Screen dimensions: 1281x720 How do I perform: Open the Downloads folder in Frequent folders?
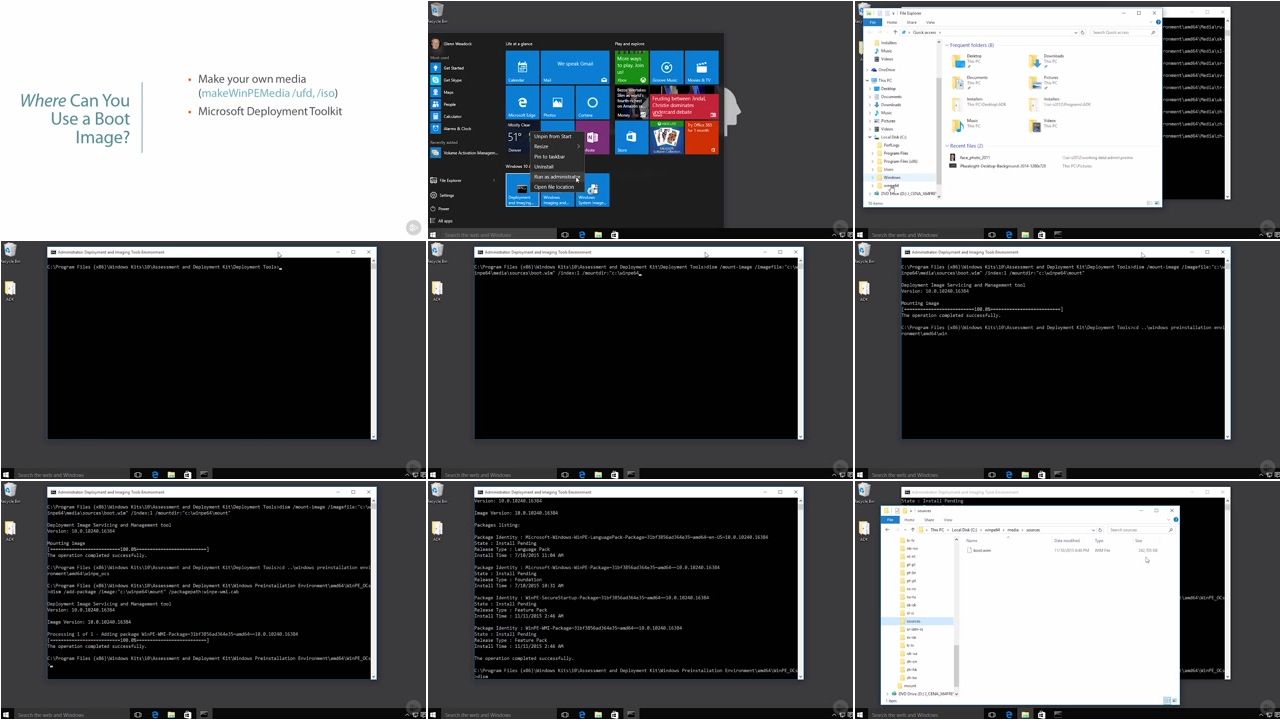1046,61
